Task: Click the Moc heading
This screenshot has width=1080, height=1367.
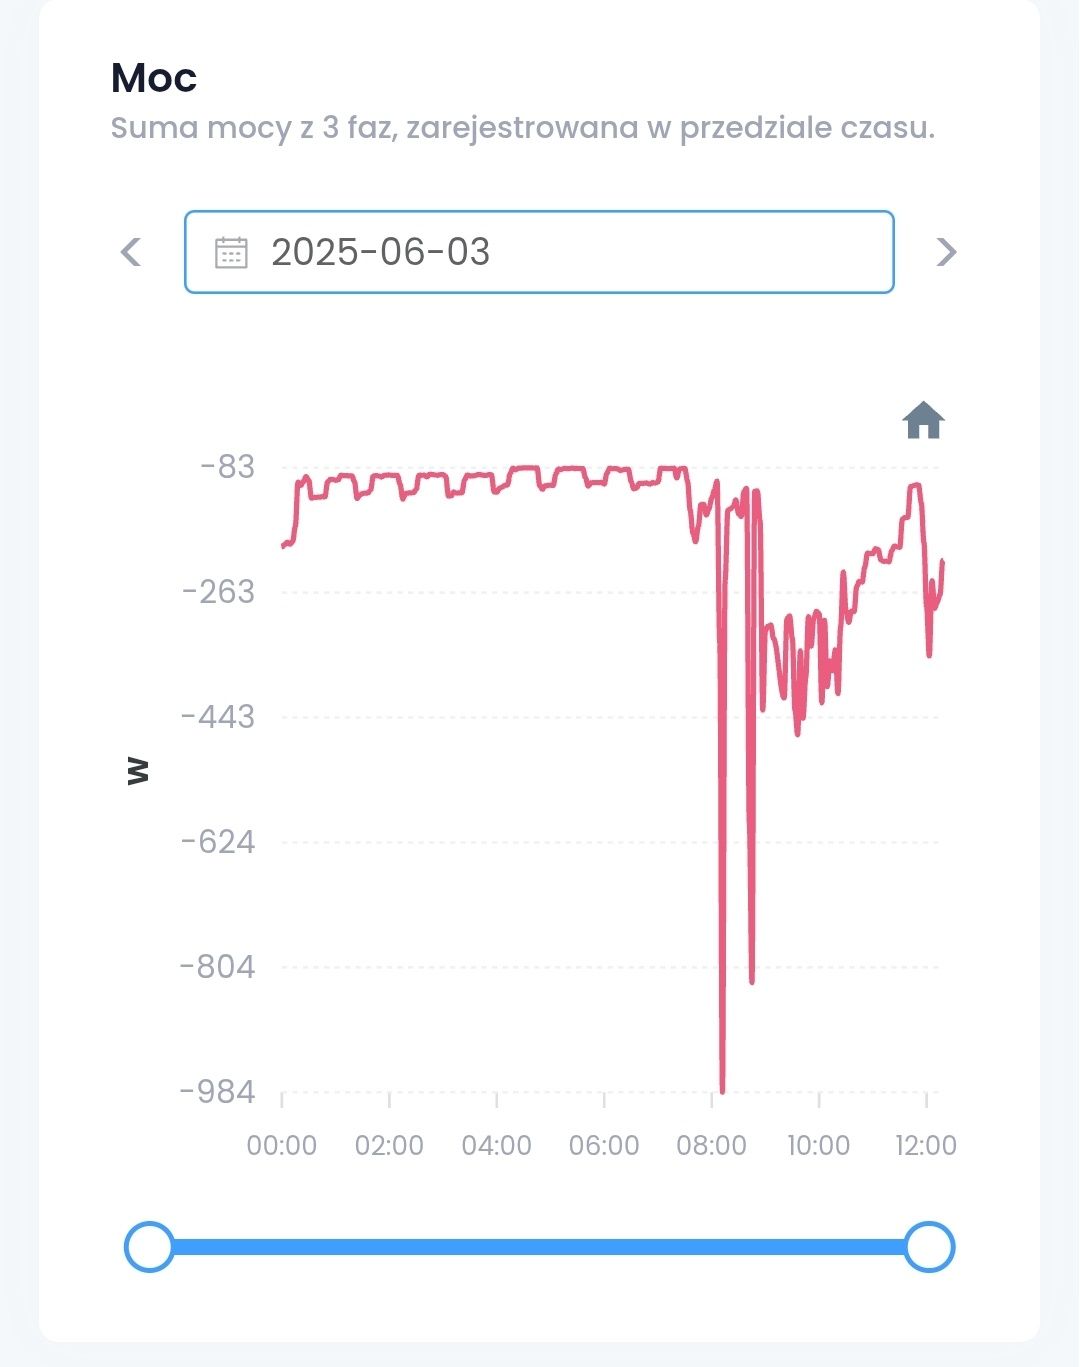Action: click(x=154, y=78)
